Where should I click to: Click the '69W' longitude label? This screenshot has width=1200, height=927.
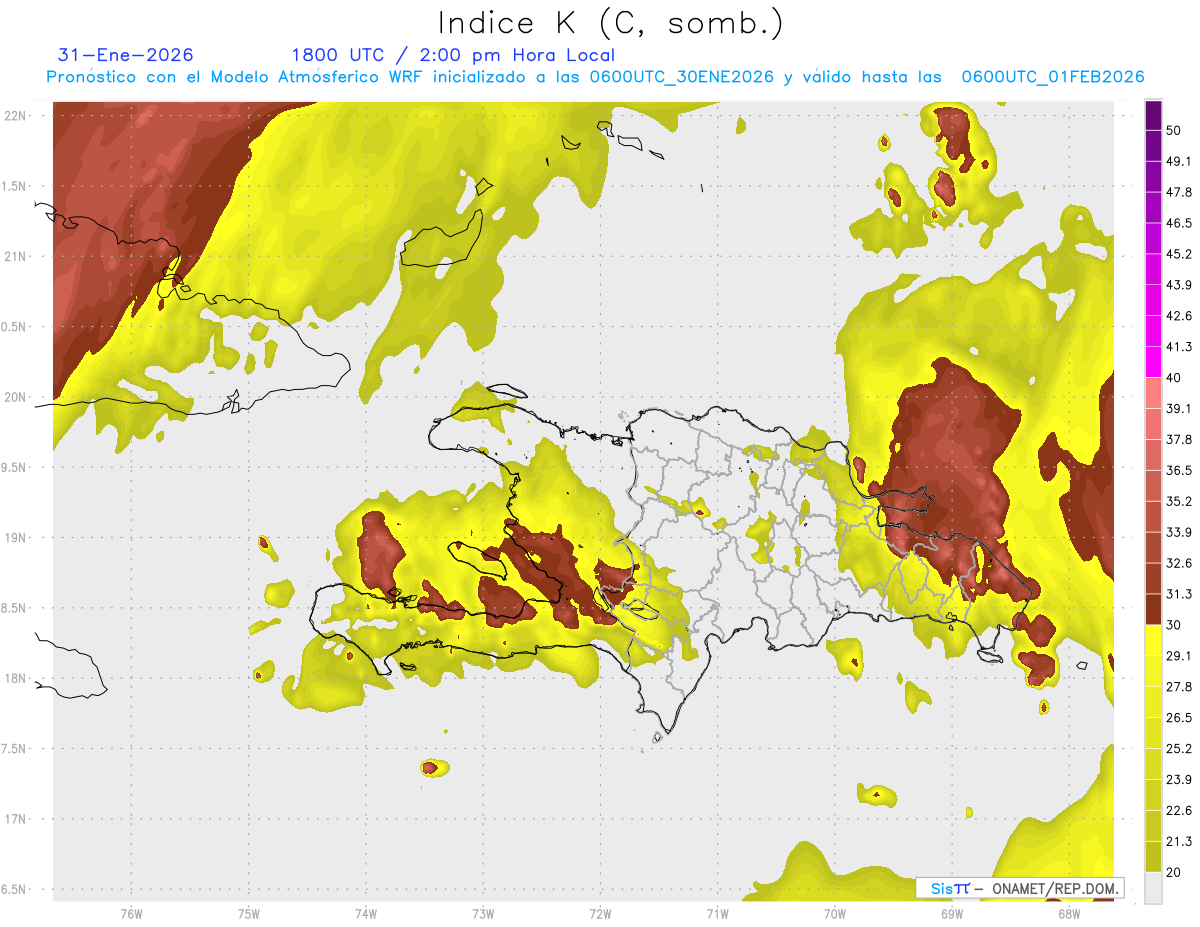pos(951,913)
